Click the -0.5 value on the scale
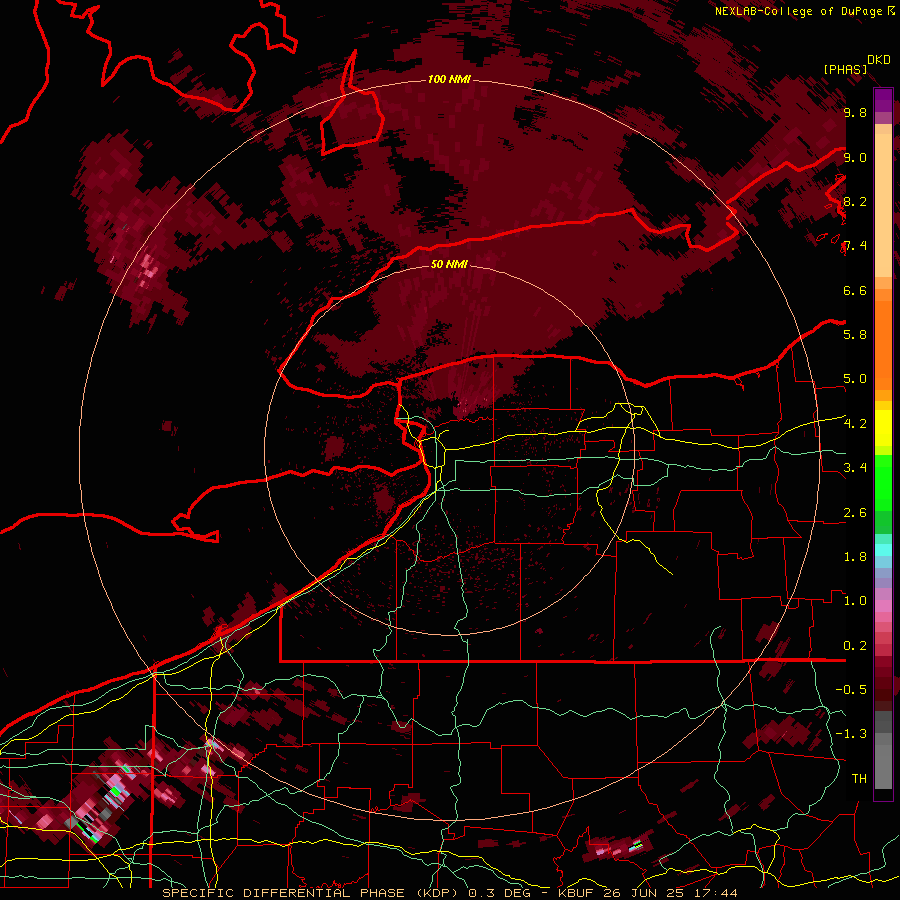Viewport: 900px width, 900px height. coord(851,690)
